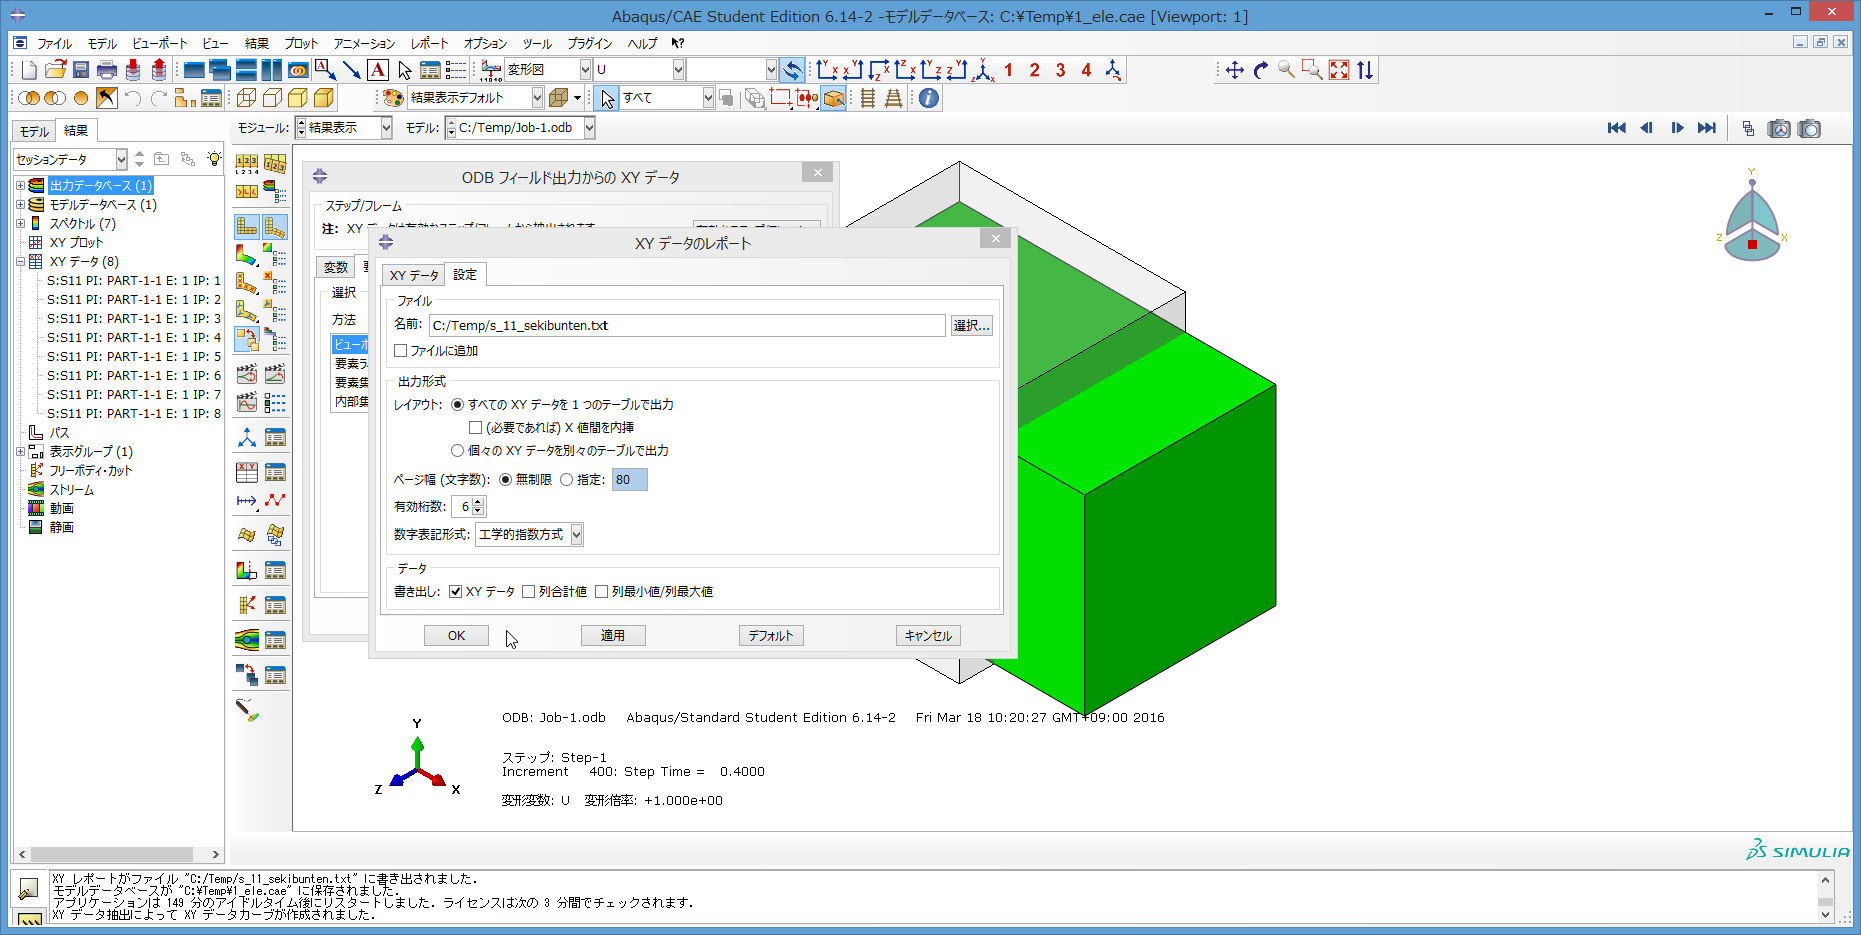
Task: Choose '無制限' page width radio
Action: tap(505, 480)
